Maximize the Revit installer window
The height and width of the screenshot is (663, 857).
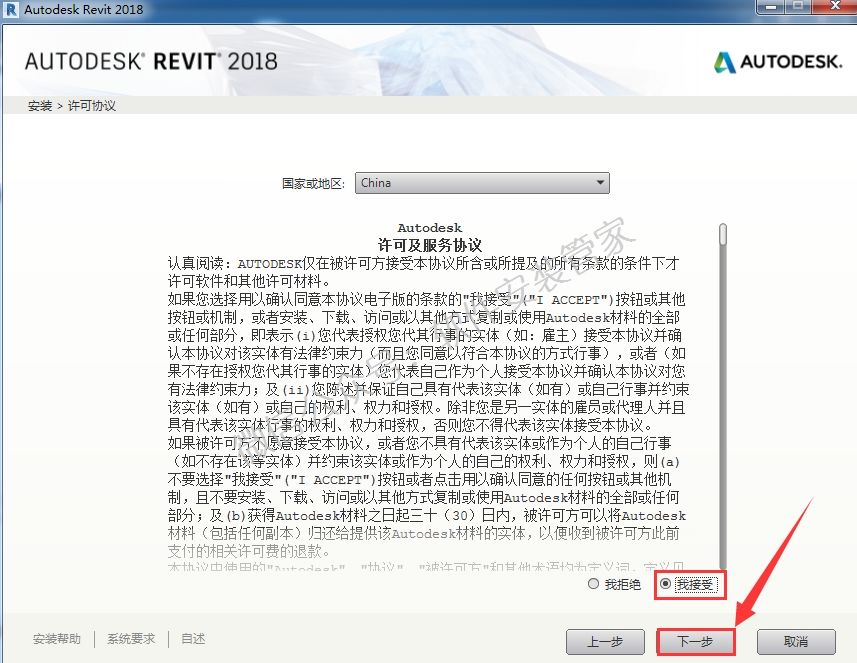(x=797, y=8)
